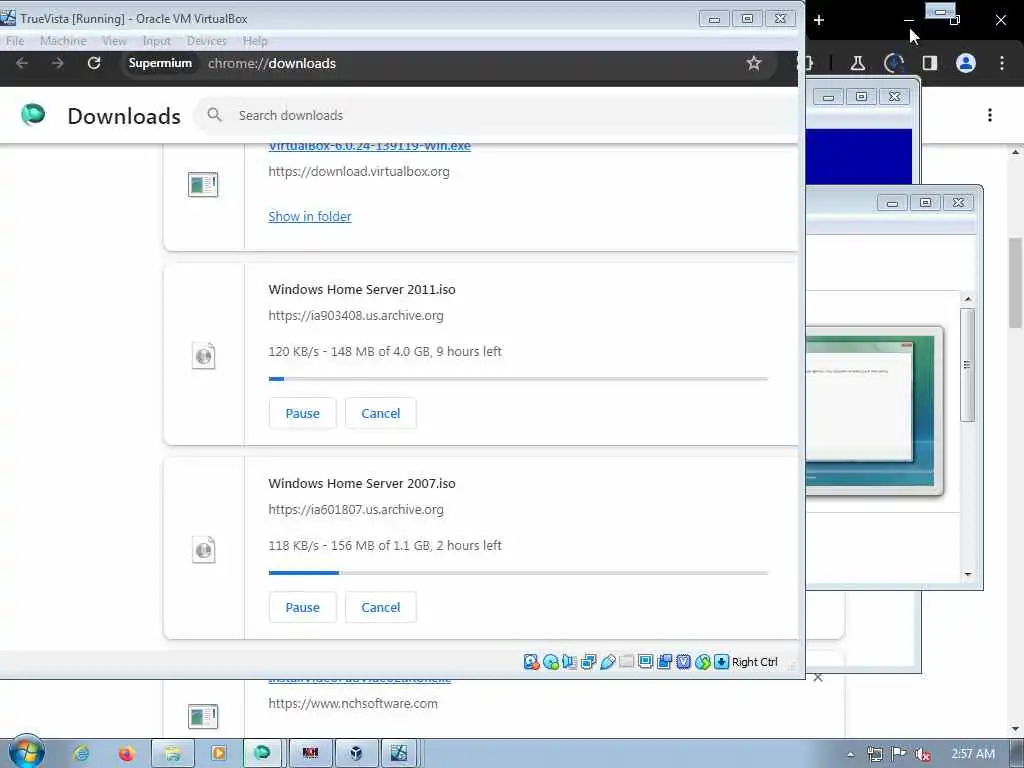
Task: Click the outer browser page vertical scrollbar
Action: pos(1016,282)
